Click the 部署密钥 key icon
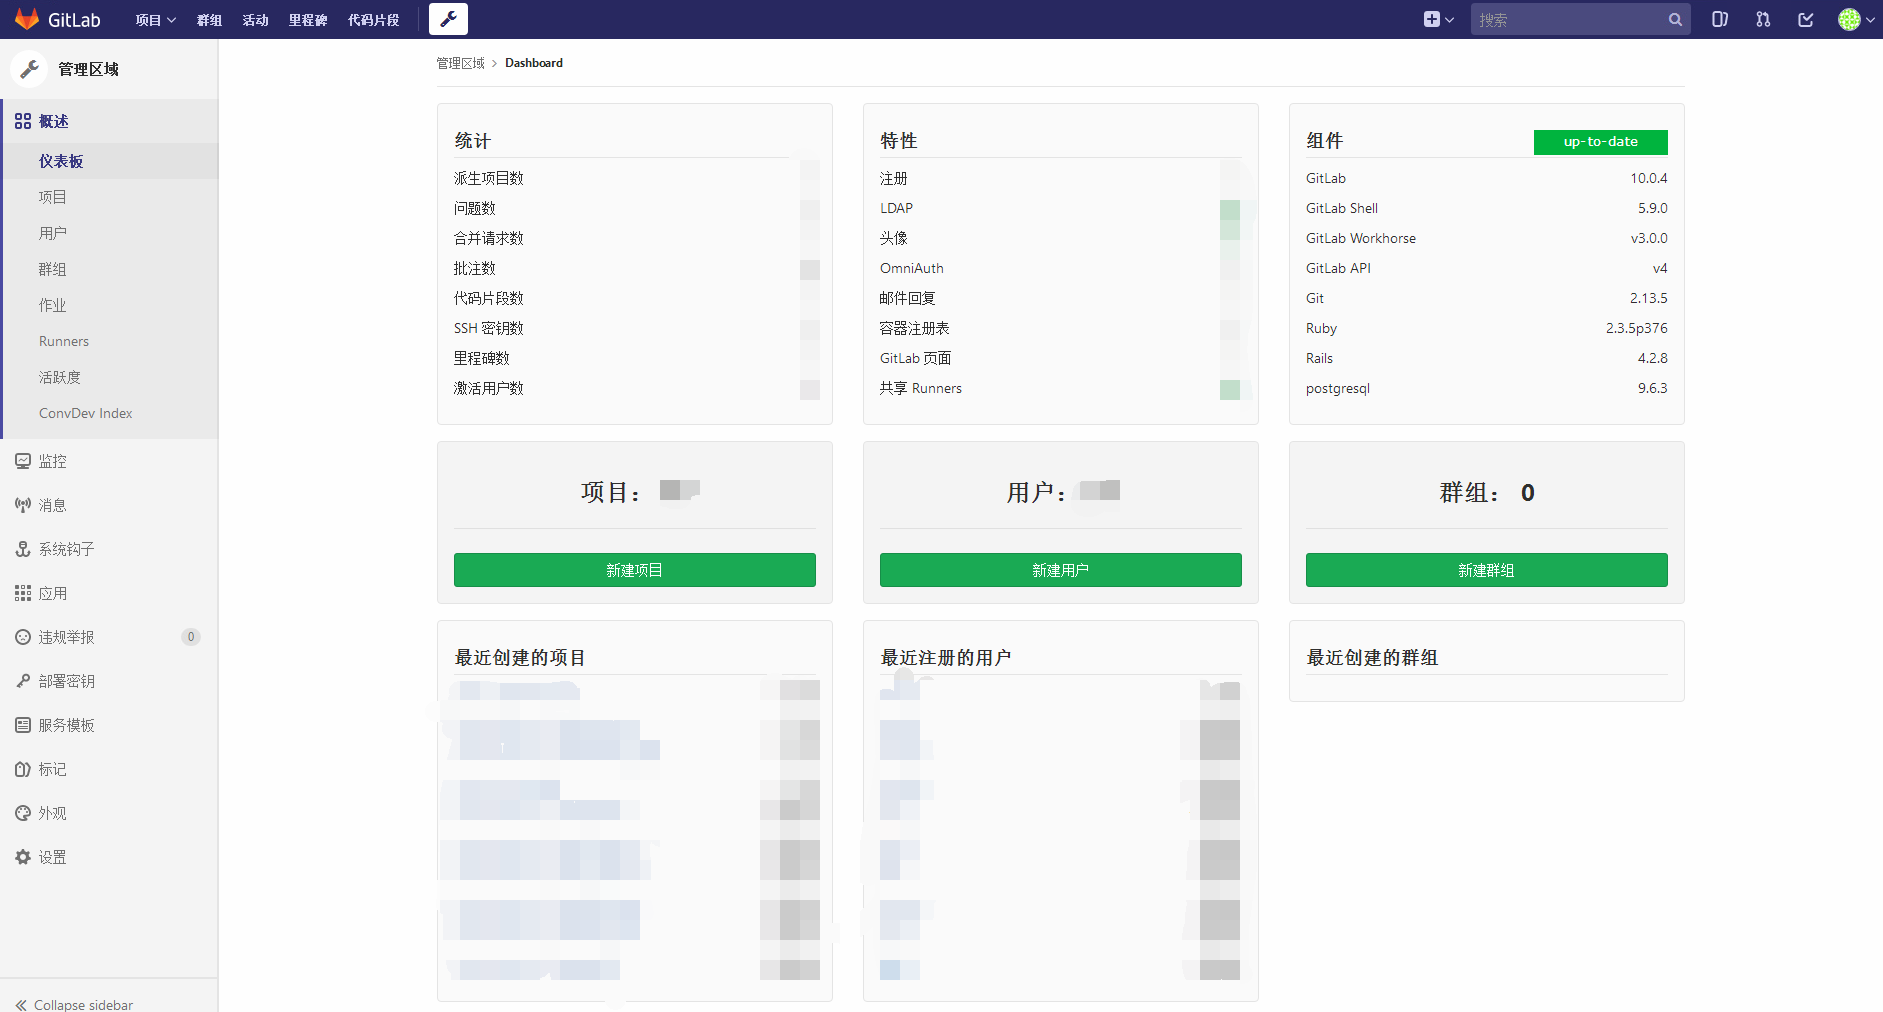This screenshot has width=1883, height=1012. 23,681
